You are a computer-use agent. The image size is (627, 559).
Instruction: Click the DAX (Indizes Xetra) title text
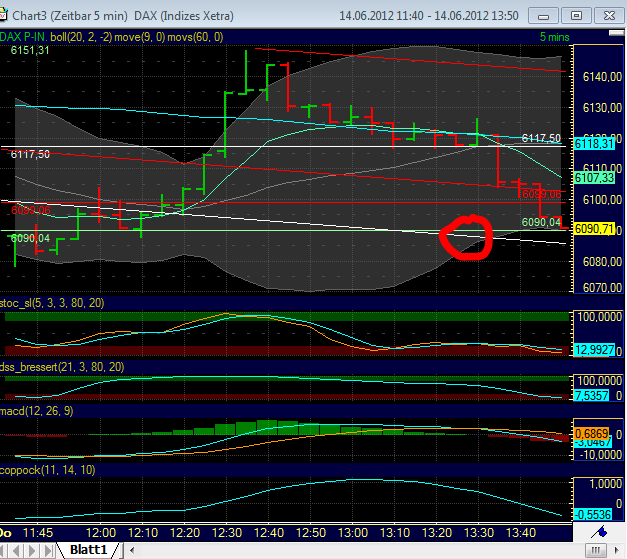pyautogui.click(x=184, y=16)
